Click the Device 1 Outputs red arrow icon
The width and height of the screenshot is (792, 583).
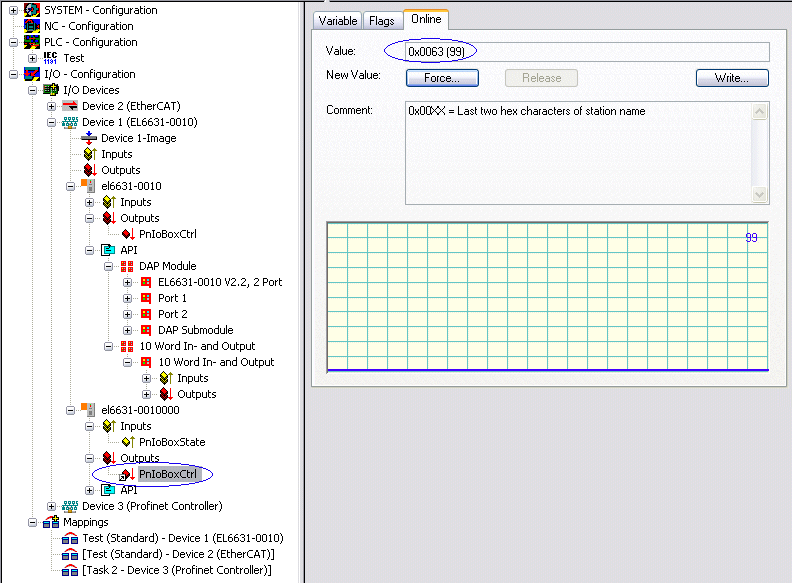[90, 170]
